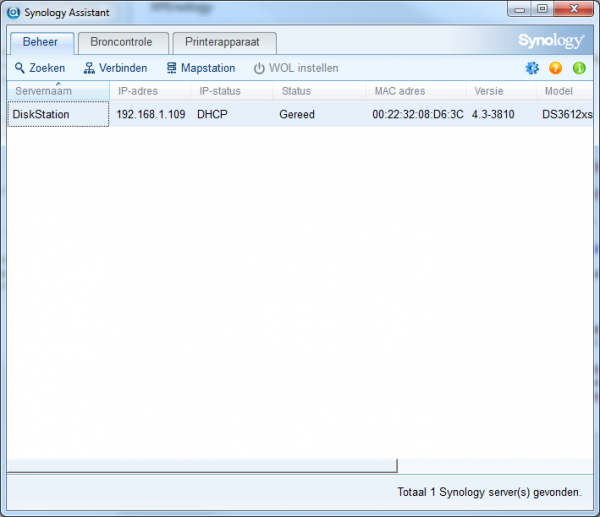
Task: Minimize the Synology Assistant window
Action: pyautogui.click(x=519, y=9)
